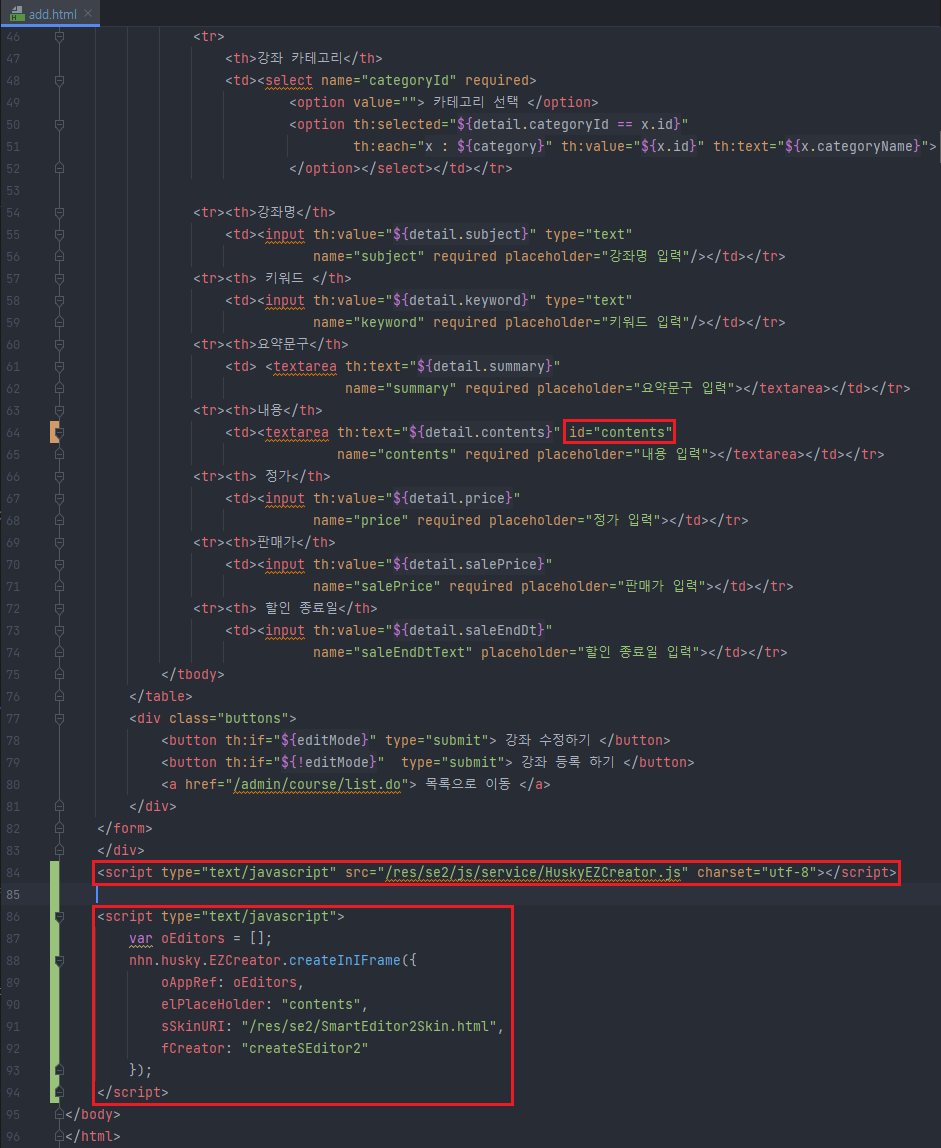Click the closing </table> tag

(160, 696)
